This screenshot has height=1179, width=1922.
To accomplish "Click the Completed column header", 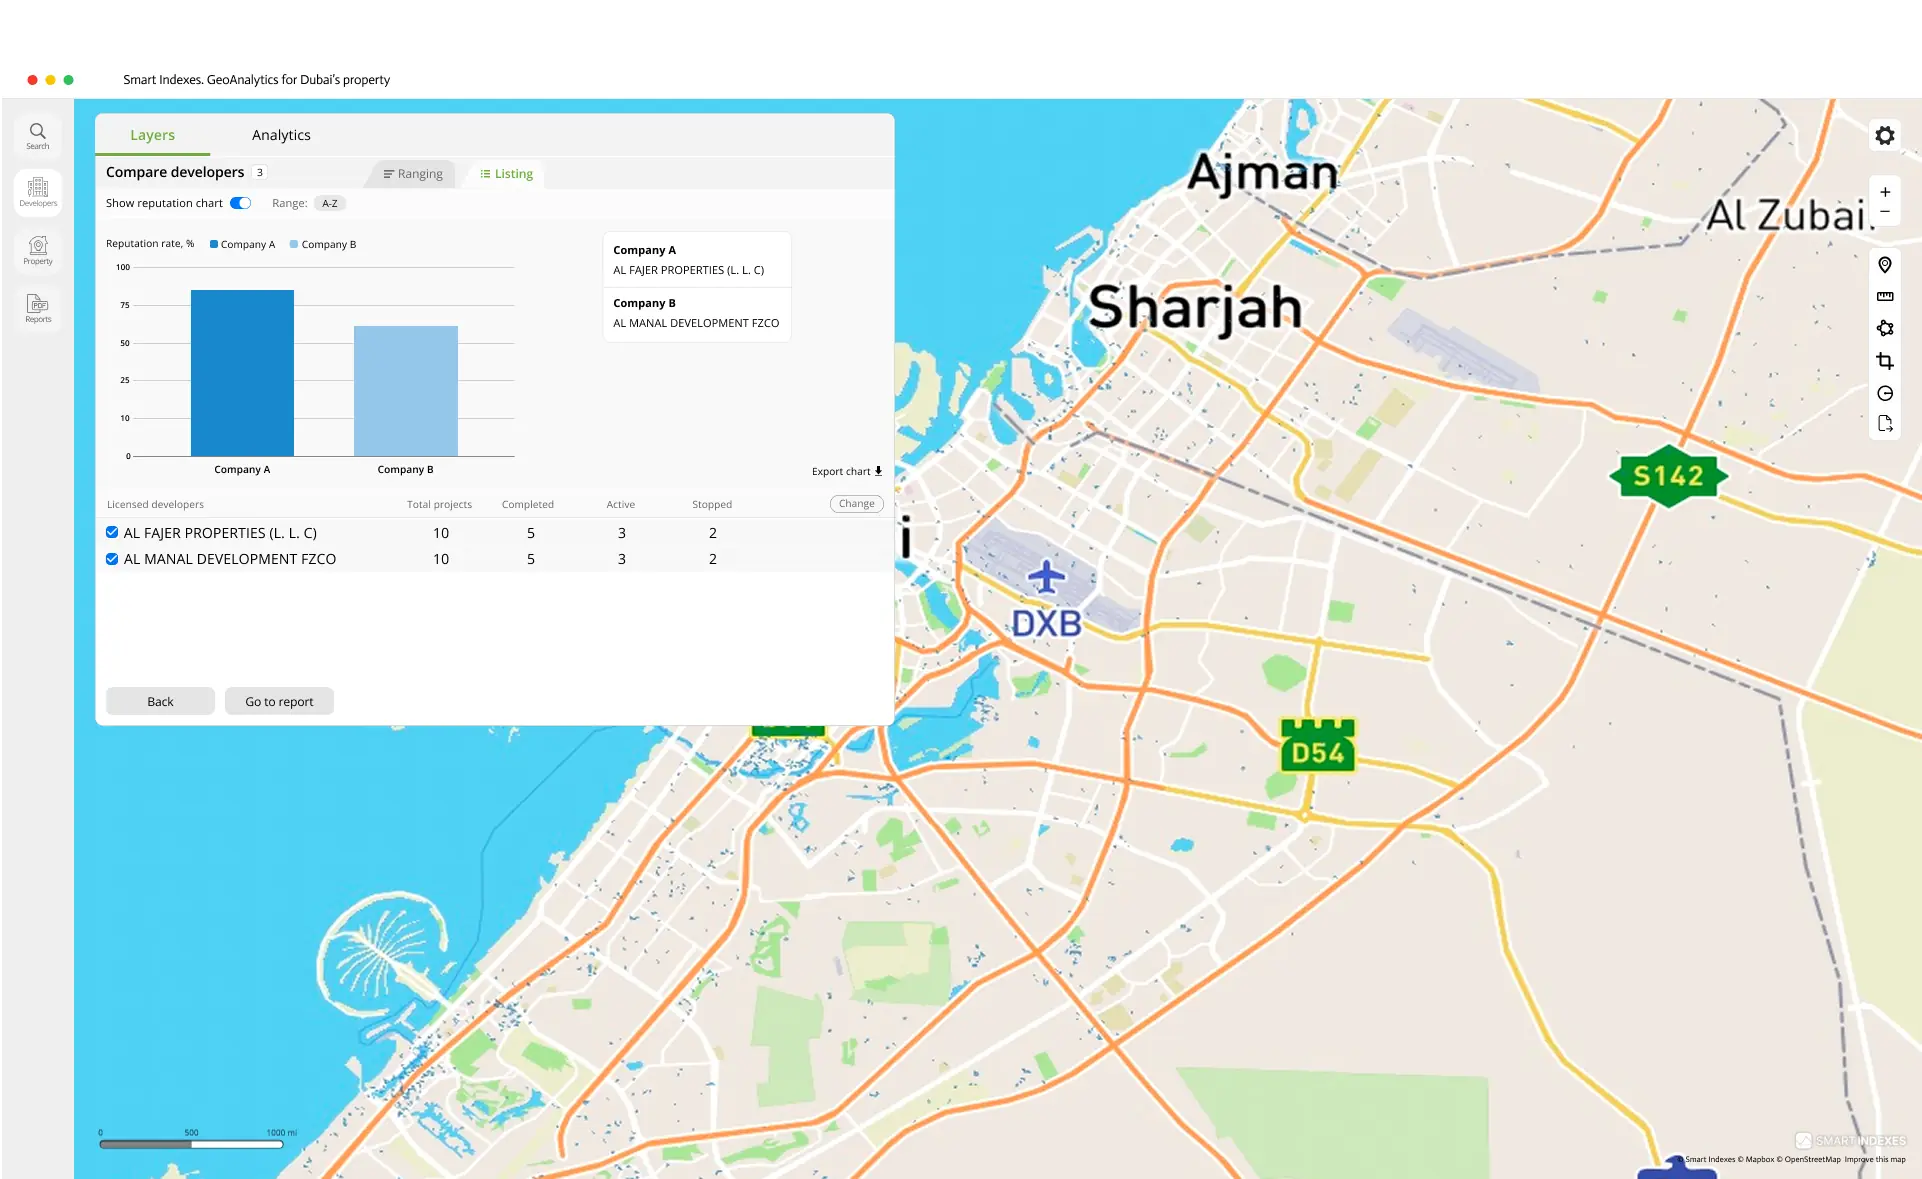I will pos(528,504).
